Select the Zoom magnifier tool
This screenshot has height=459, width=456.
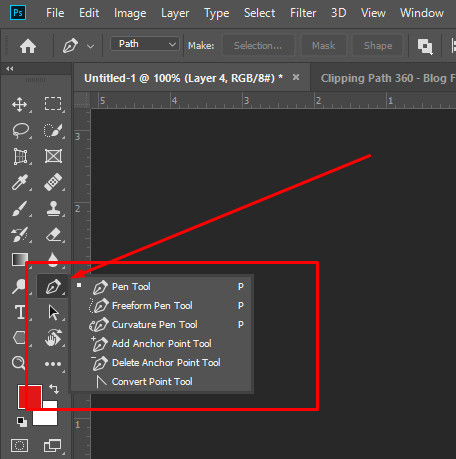tap(18, 363)
